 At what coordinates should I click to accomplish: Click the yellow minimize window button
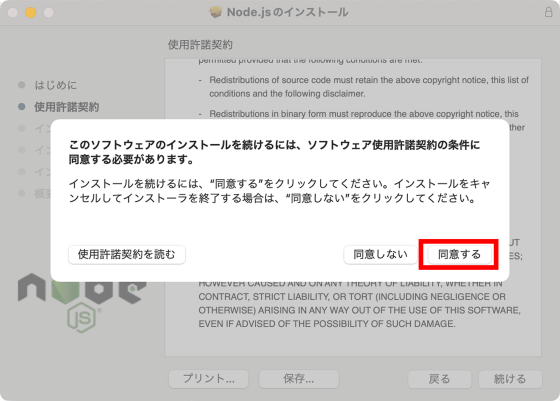[31, 12]
